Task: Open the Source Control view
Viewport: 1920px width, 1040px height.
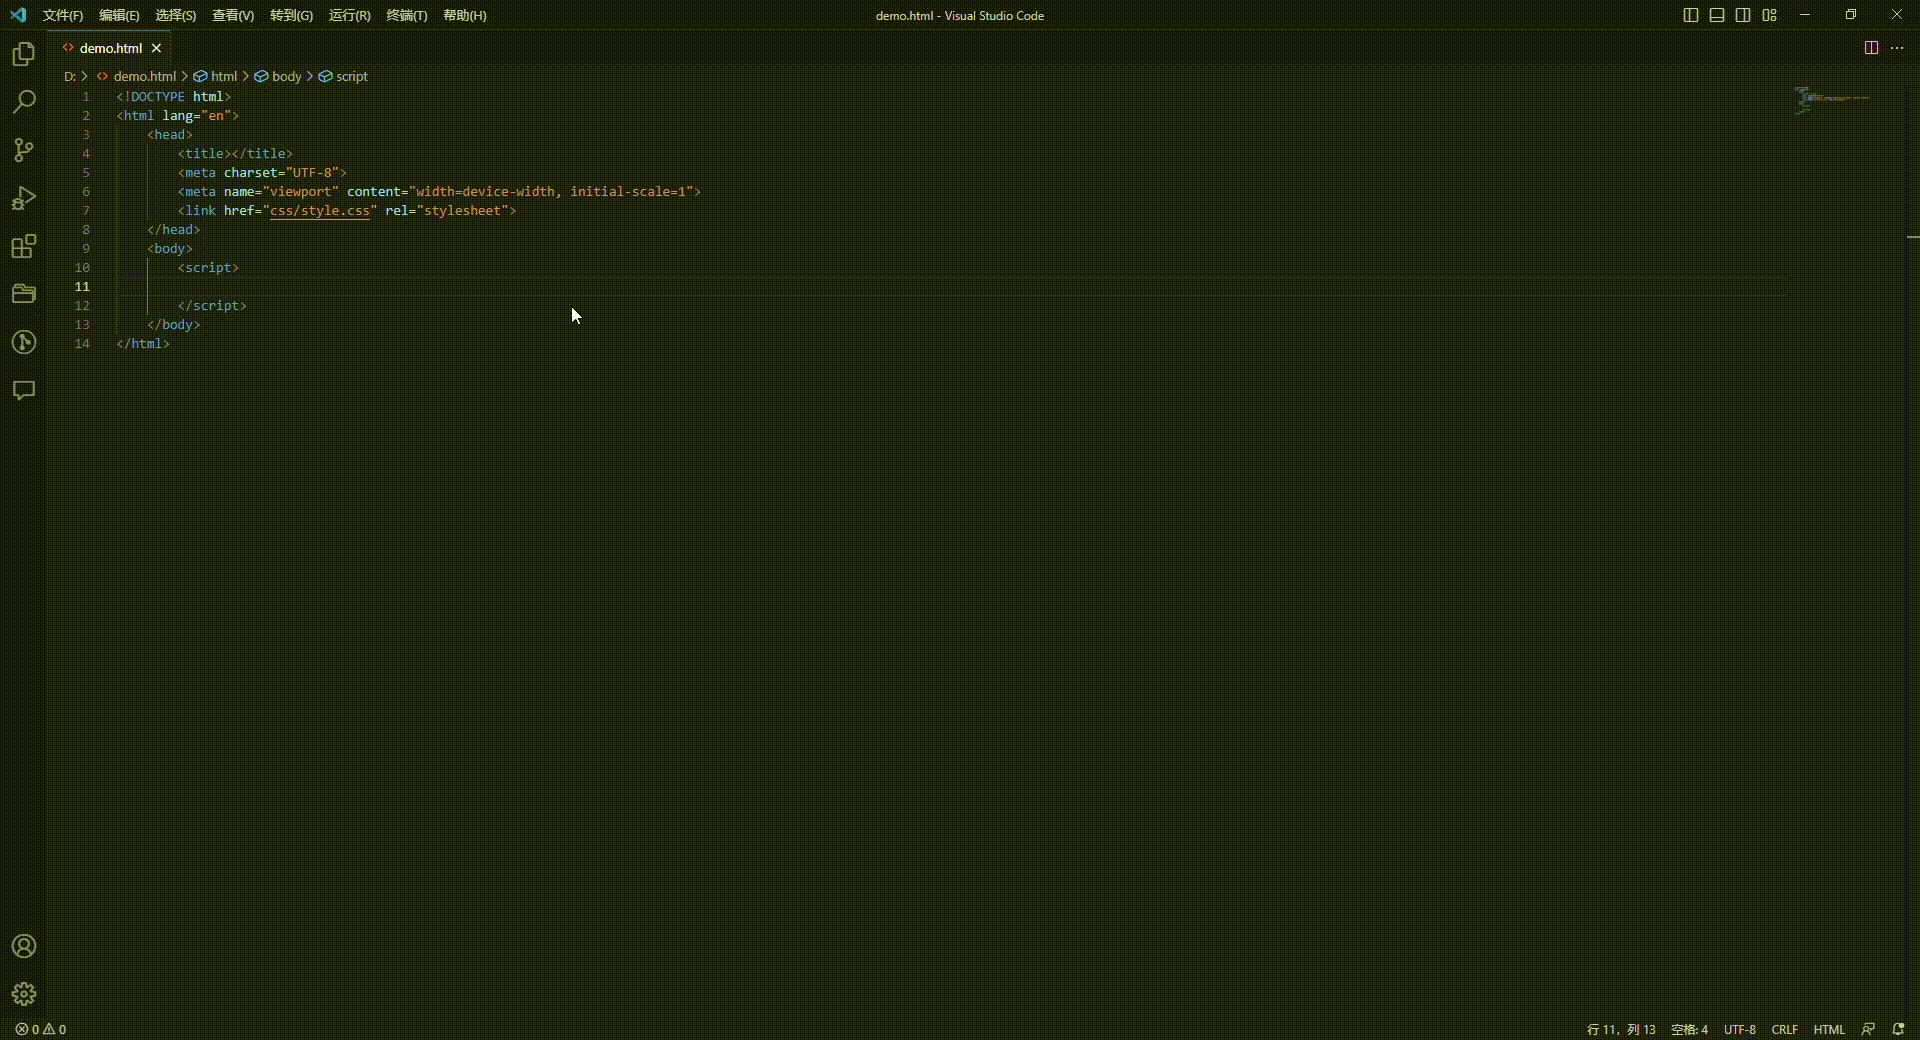Action: click(23, 150)
